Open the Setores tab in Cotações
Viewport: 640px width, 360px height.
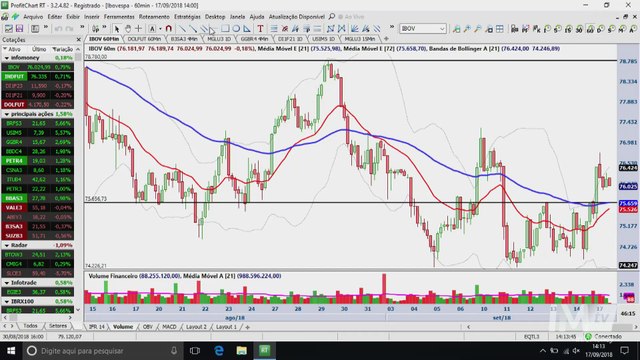58,326
